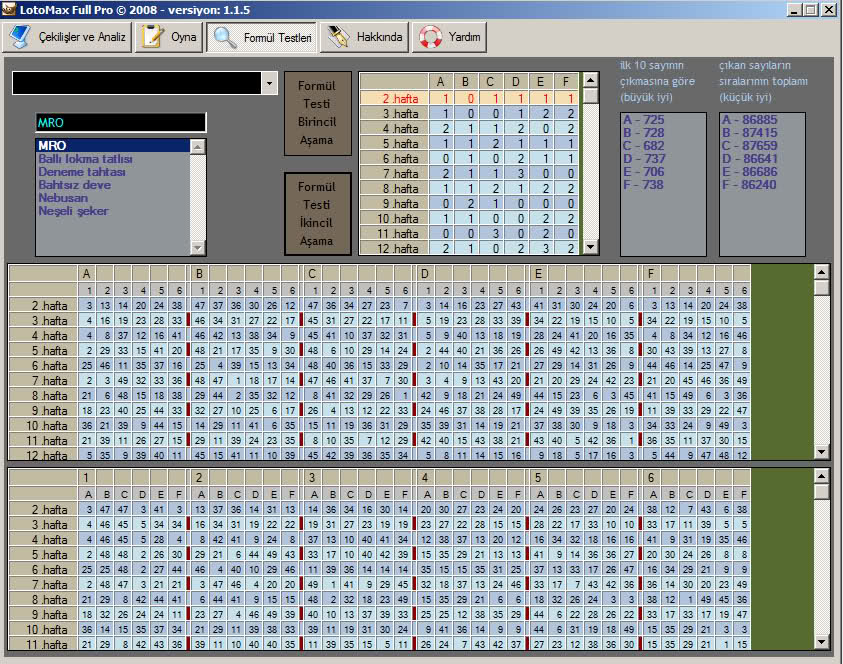Click group header F in the middle grid
The width and height of the screenshot is (843, 664).
651,274
